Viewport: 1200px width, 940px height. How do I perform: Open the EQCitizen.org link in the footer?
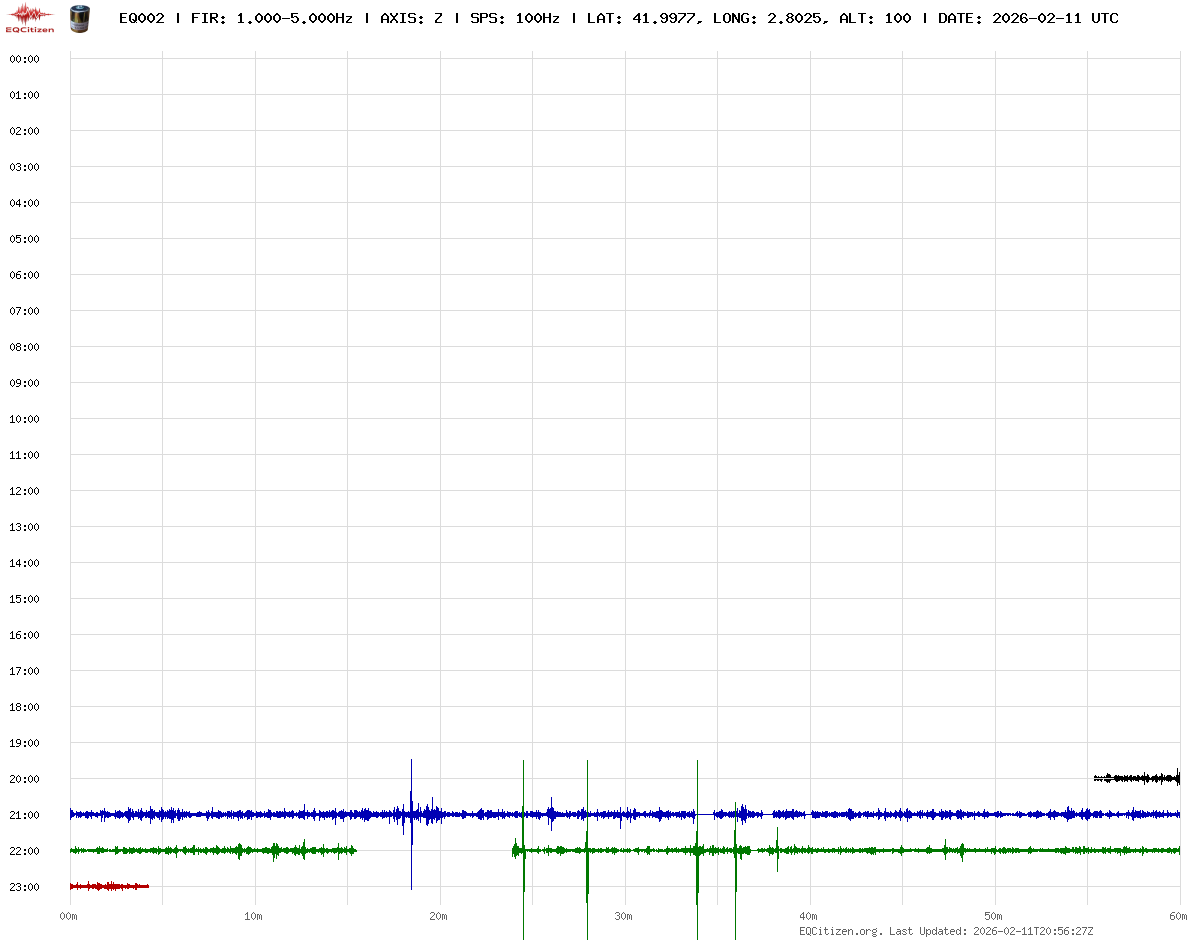[x=841, y=931]
